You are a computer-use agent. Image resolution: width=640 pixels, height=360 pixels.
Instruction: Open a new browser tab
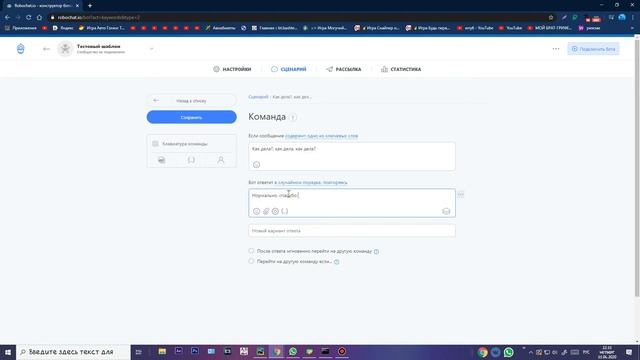[x=90, y=6]
